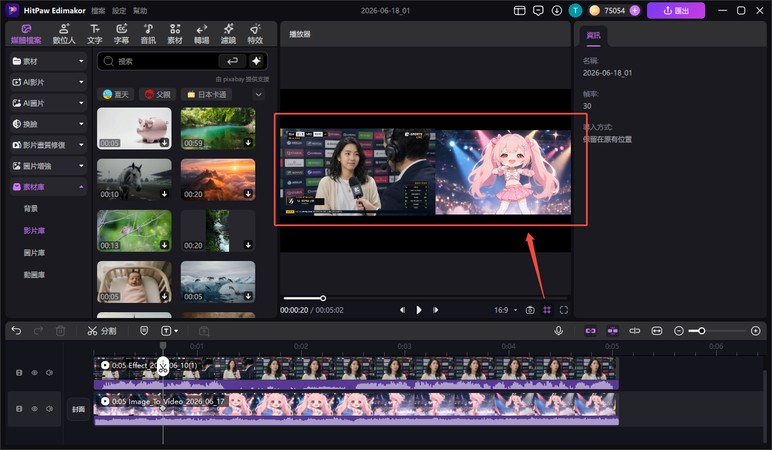Undo the last edit
Viewport: 772px width, 450px height.
coord(16,331)
